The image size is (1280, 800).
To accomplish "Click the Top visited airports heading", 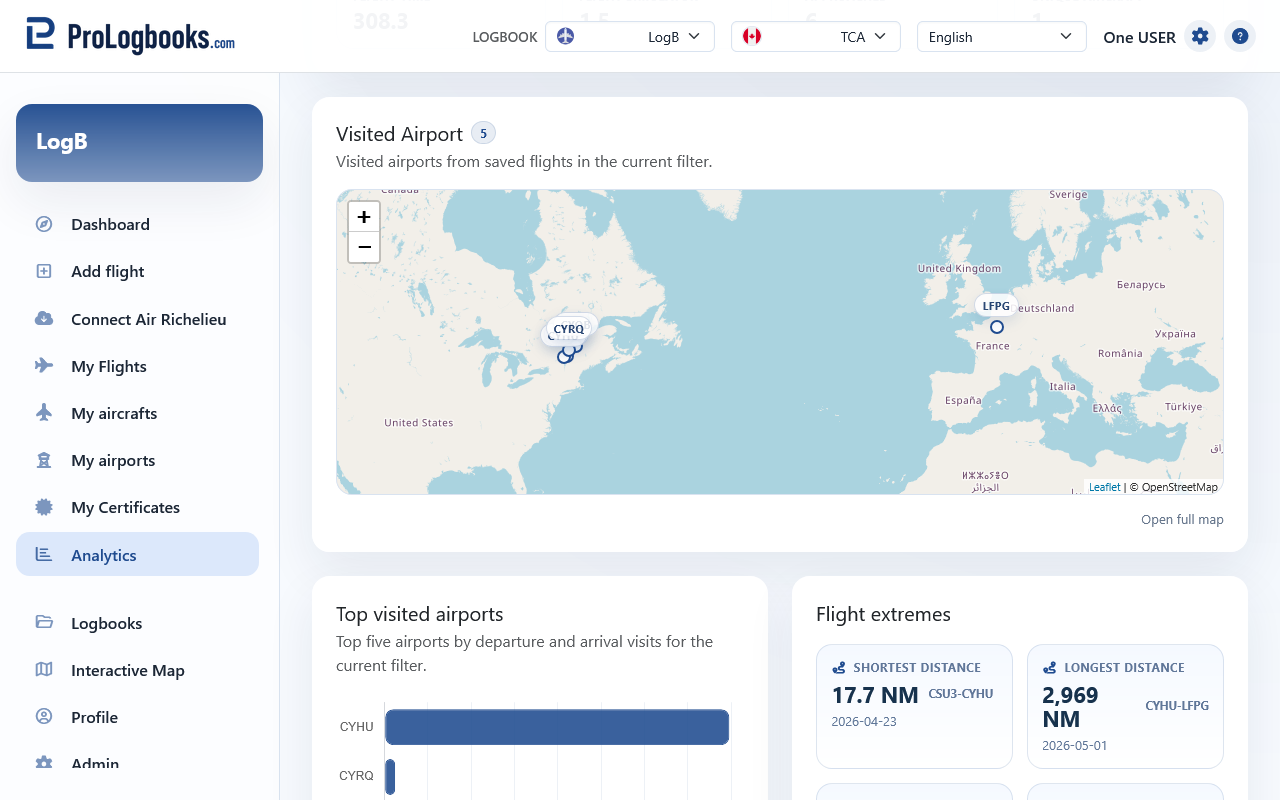I will point(420,614).
